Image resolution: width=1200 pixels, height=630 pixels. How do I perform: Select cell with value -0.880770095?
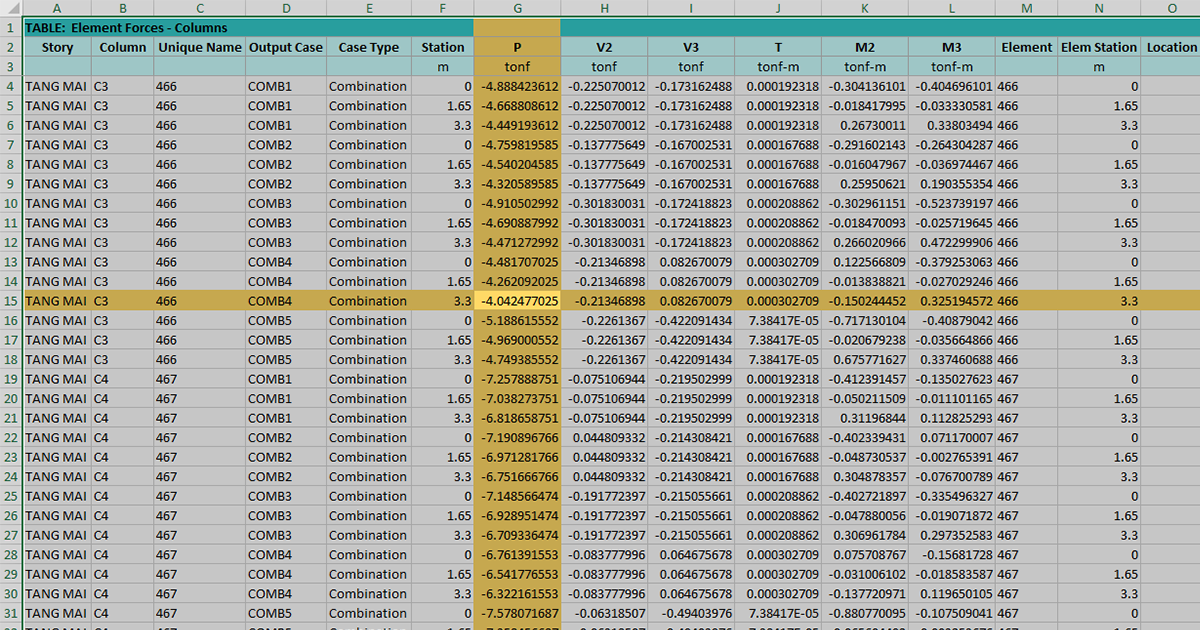[865, 614]
